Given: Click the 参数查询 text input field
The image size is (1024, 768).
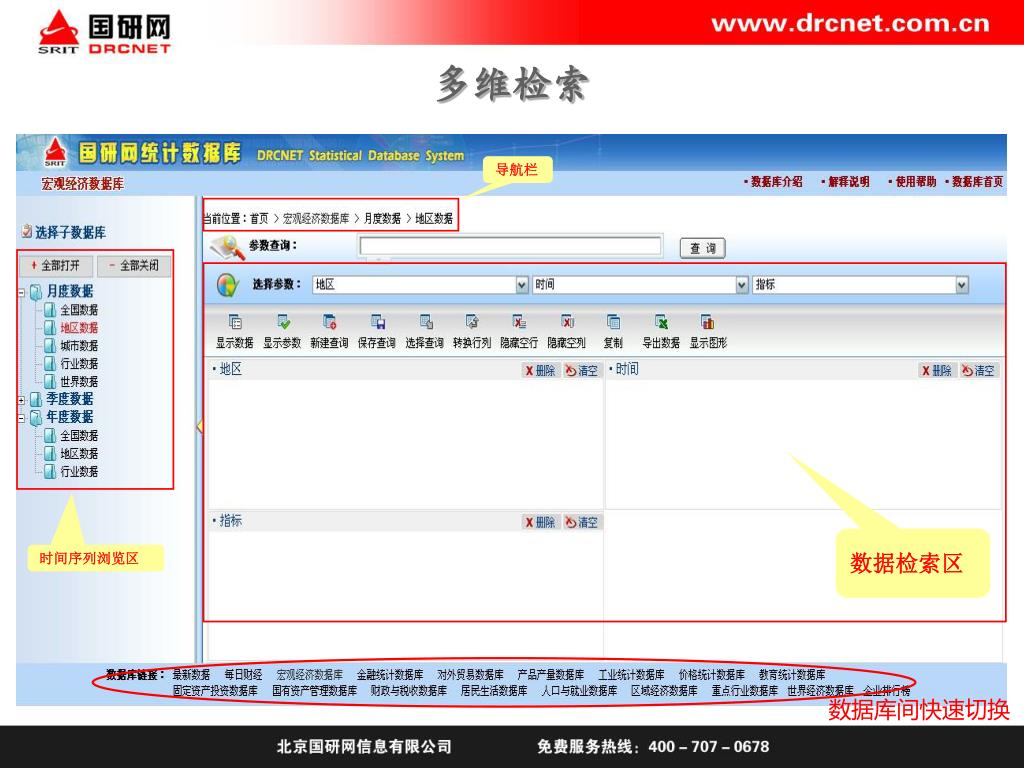Looking at the screenshot, I should 510,246.
